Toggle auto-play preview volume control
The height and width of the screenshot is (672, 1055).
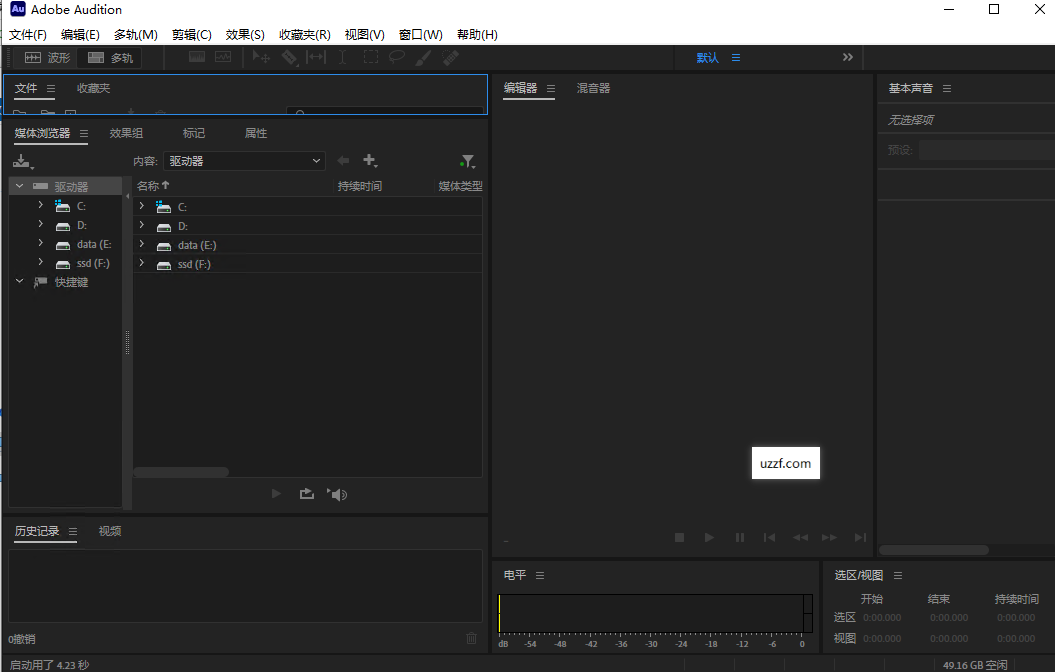pyautogui.click(x=338, y=493)
